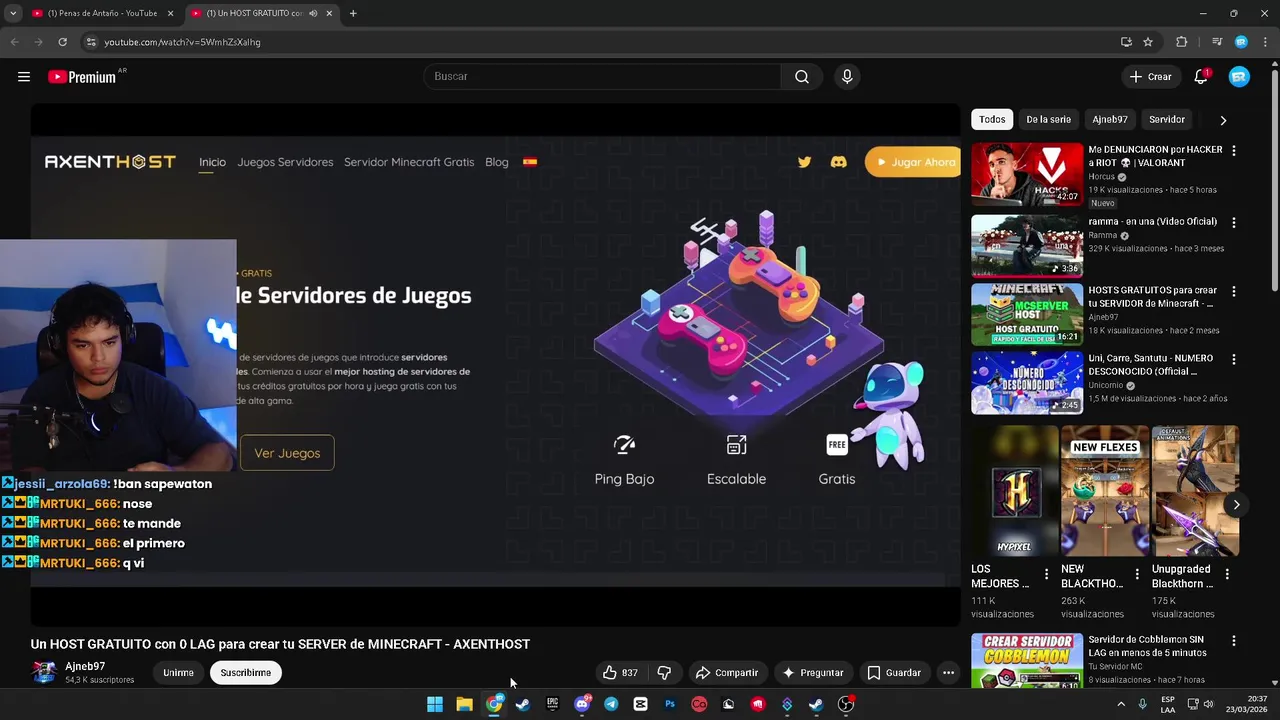Click the browser address bar URL
The width and height of the screenshot is (1280, 720).
(x=182, y=42)
